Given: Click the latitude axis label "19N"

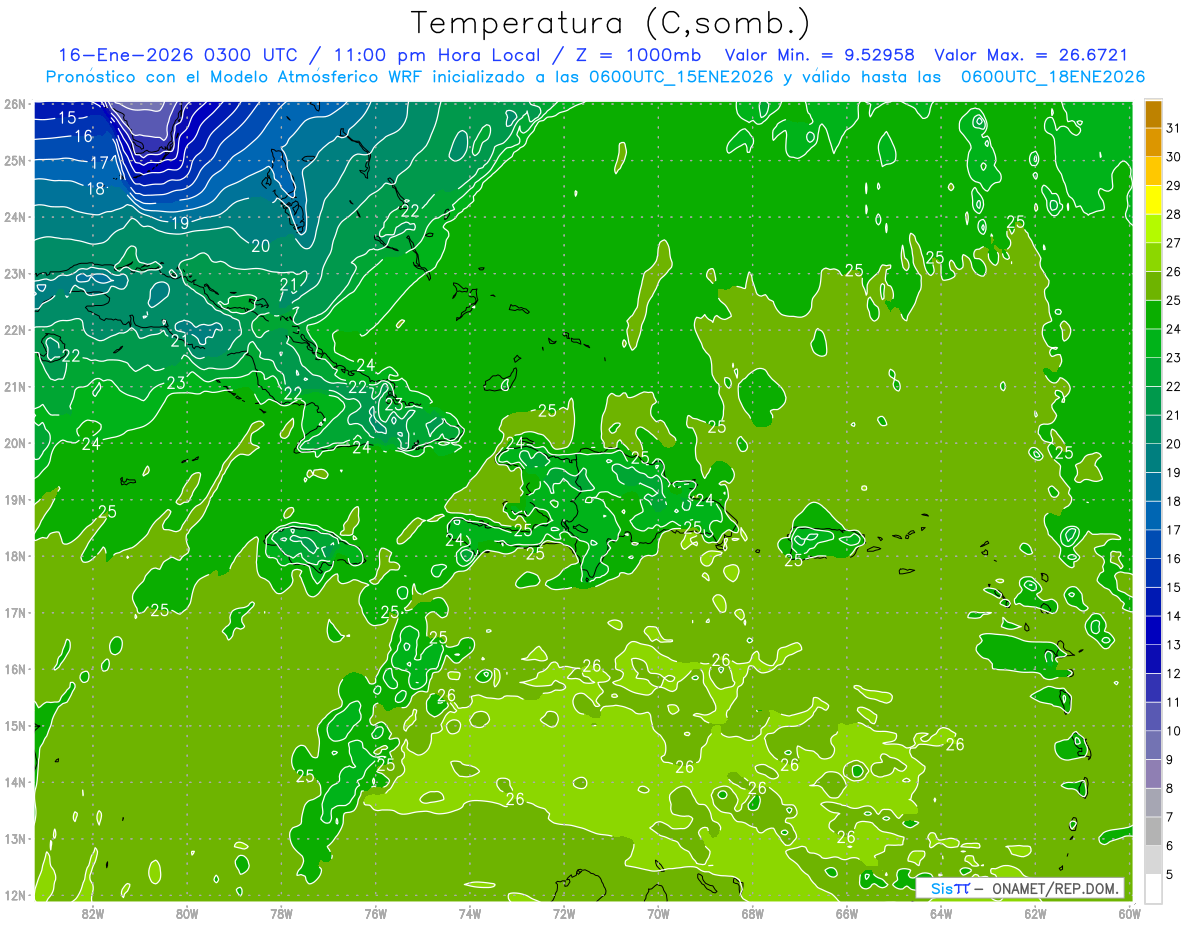Looking at the screenshot, I should pyautogui.click(x=14, y=499).
